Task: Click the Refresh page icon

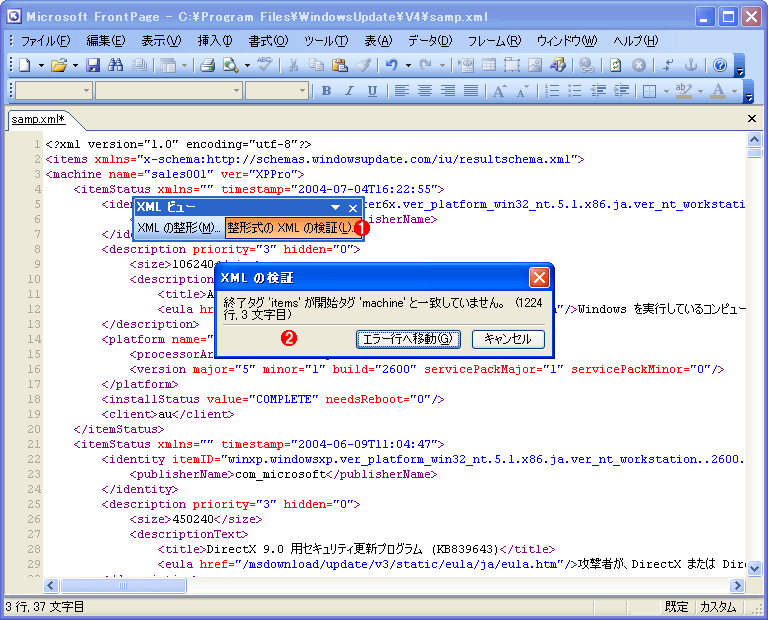Action: tap(616, 65)
